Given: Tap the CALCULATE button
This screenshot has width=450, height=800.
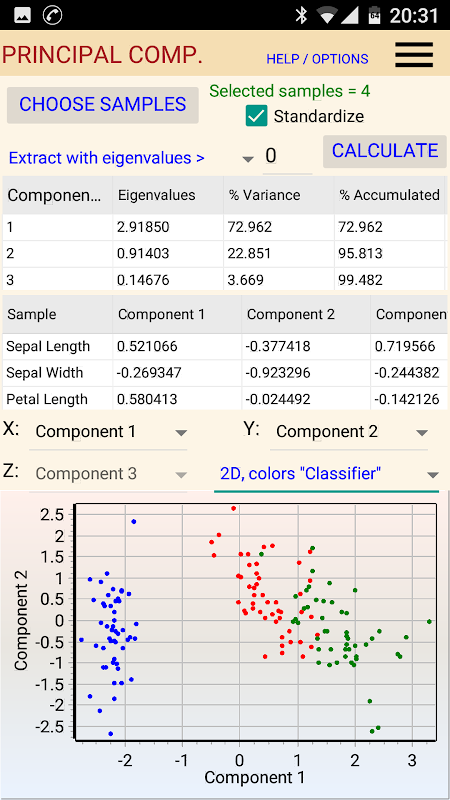Looking at the screenshot, I should (385, 151).
